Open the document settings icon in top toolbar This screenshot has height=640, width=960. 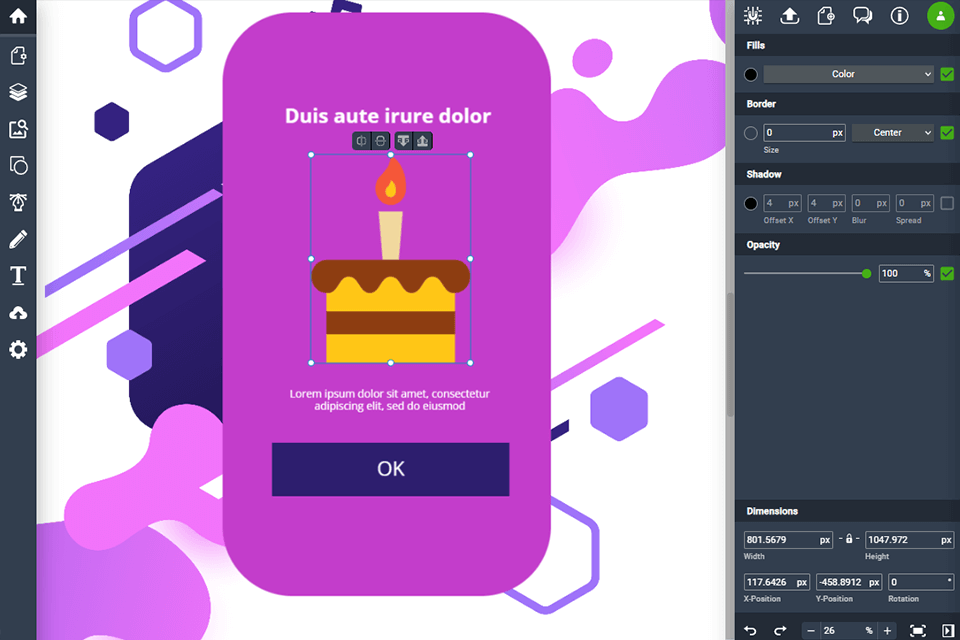[826, 16]
